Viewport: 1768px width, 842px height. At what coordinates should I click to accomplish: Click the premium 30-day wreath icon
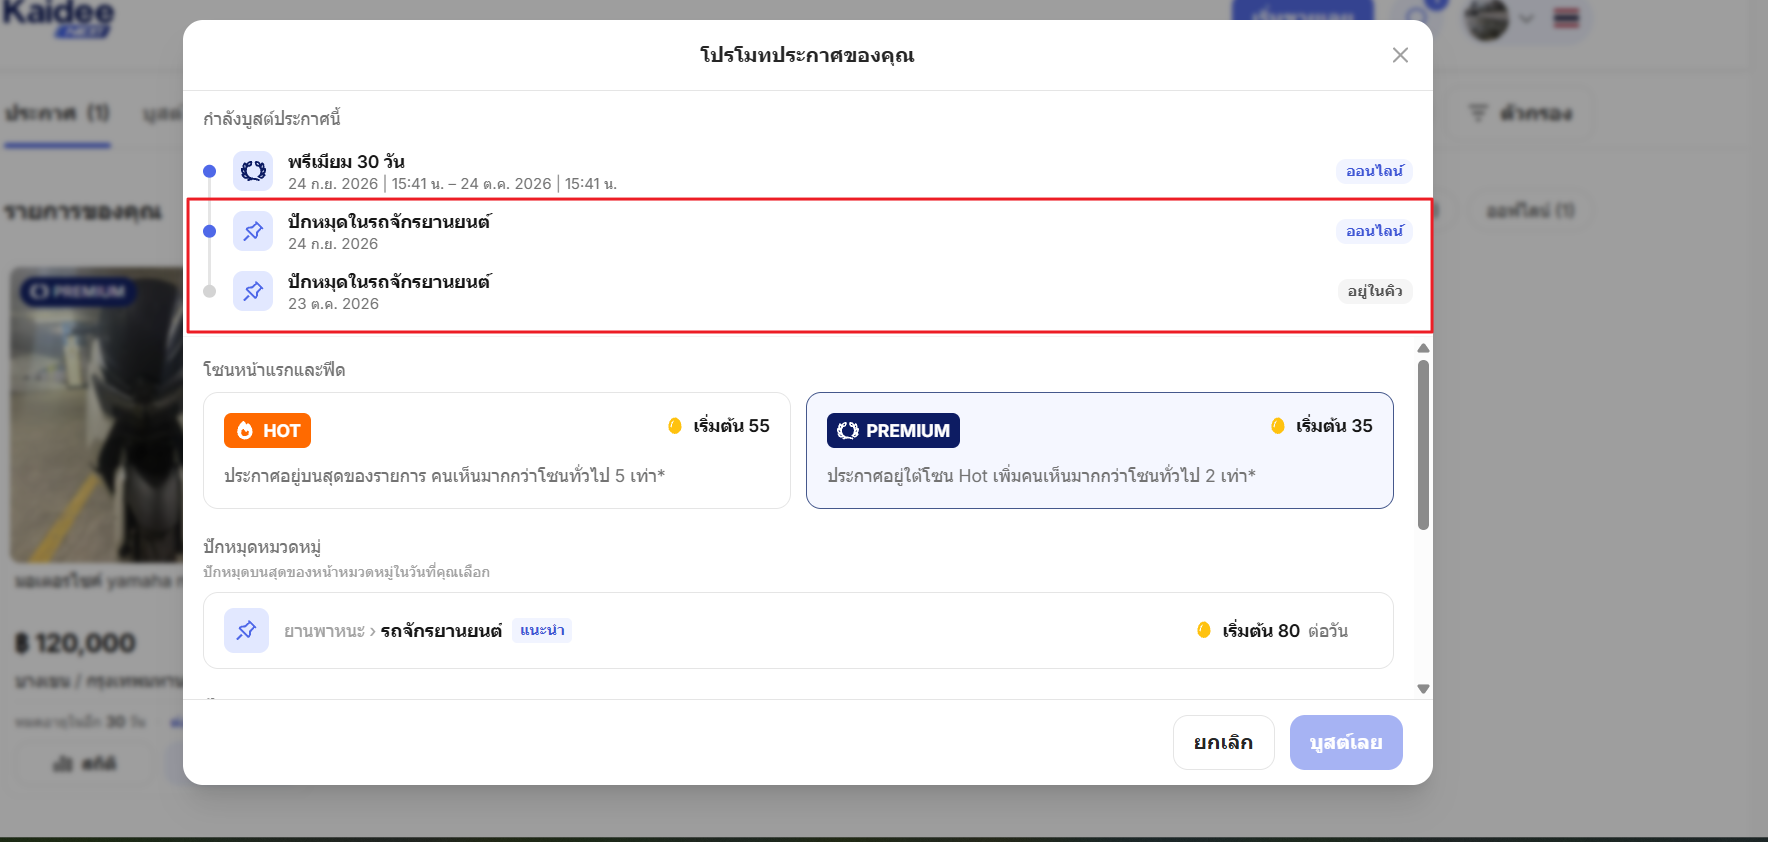[253, 171]
